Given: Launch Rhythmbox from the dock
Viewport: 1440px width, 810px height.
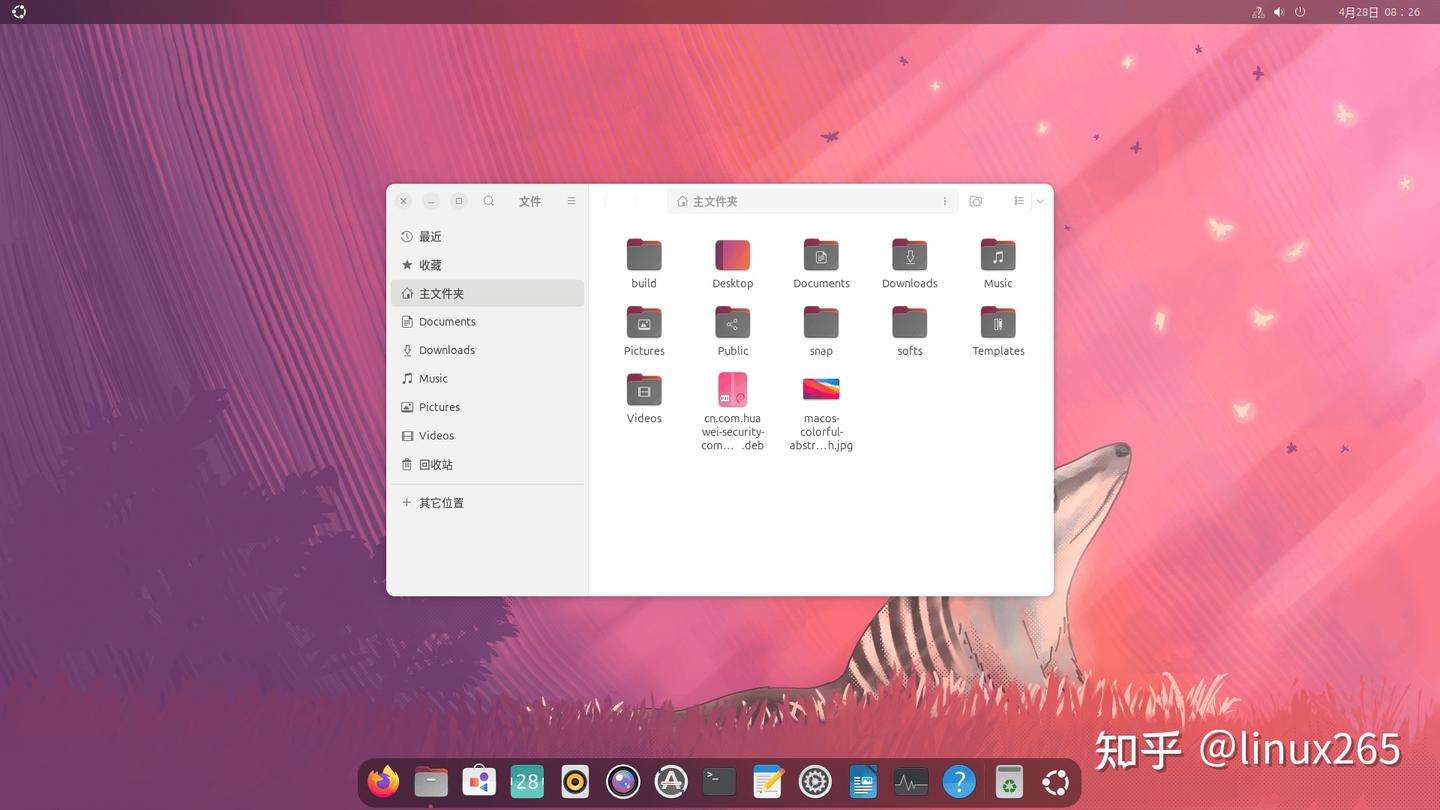Looking at the screenshot, I should click(575, 781).
